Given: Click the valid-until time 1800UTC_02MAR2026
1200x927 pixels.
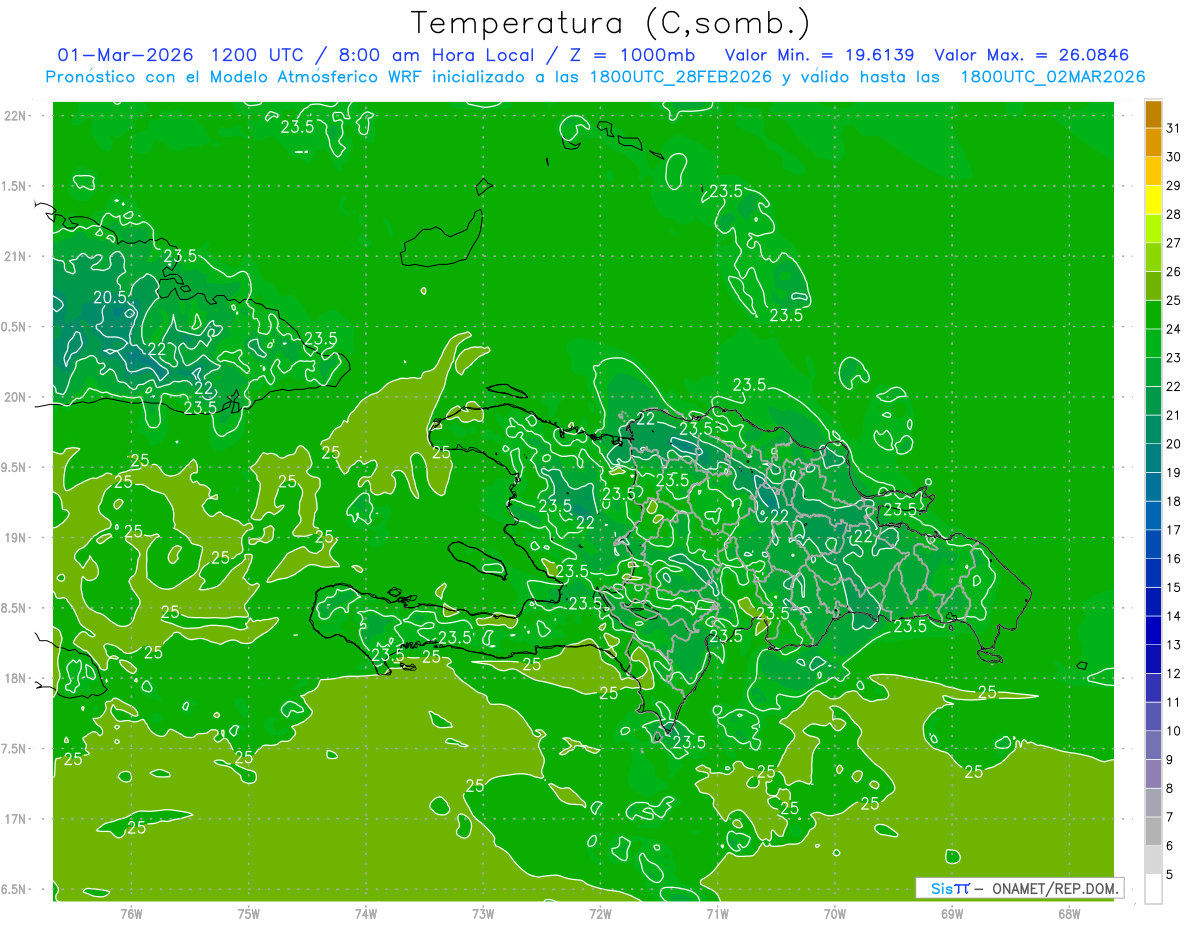Looking at the screenshot, I should click(x=1052, y=77).
